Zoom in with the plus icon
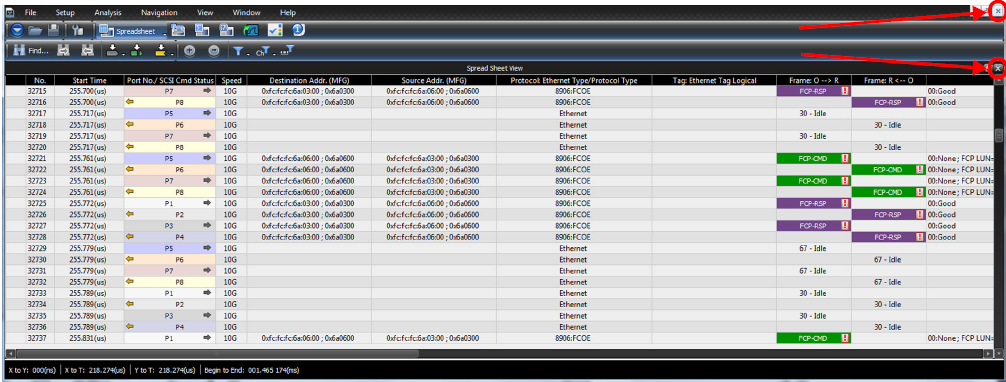The image size is (1006, 382). [189, 51]
